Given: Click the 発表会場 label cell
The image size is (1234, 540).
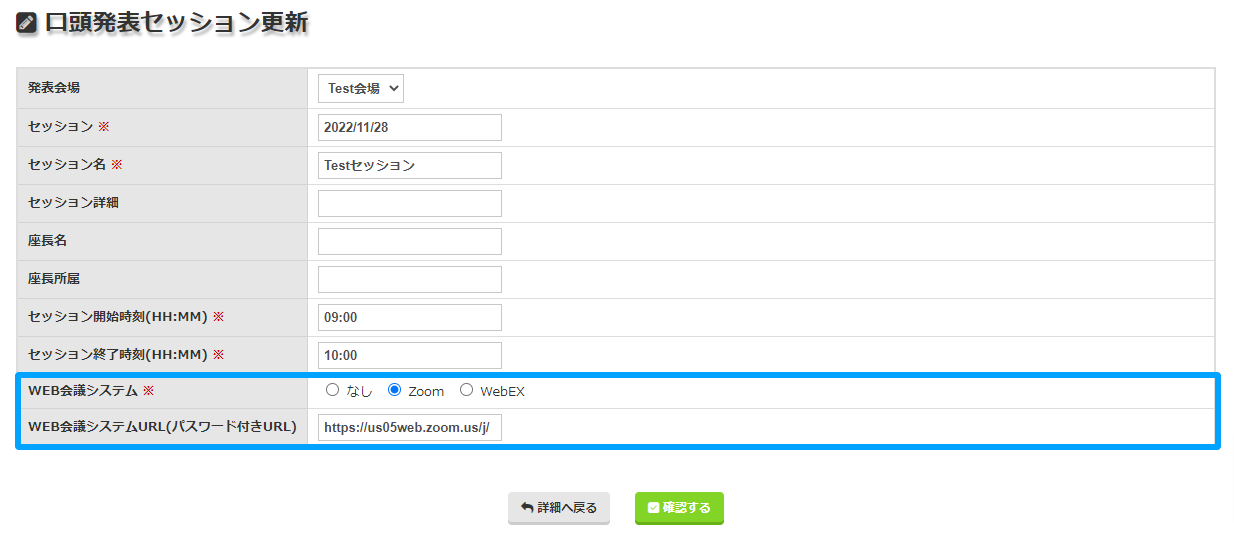Looking at the screenshot, I should (x=54, y=88).
